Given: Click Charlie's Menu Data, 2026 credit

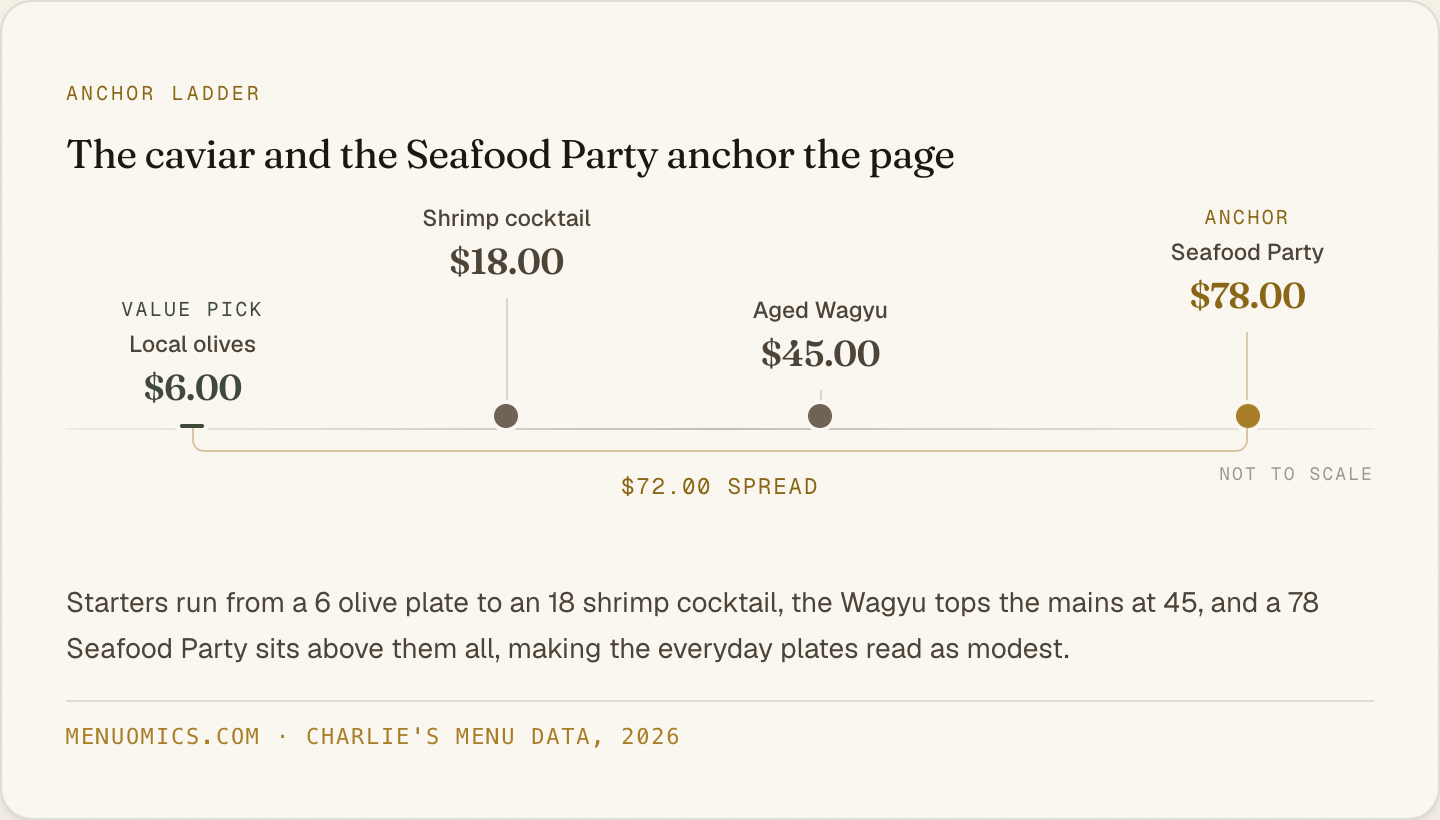Looking at the screenshot, I should coord(493,737).
